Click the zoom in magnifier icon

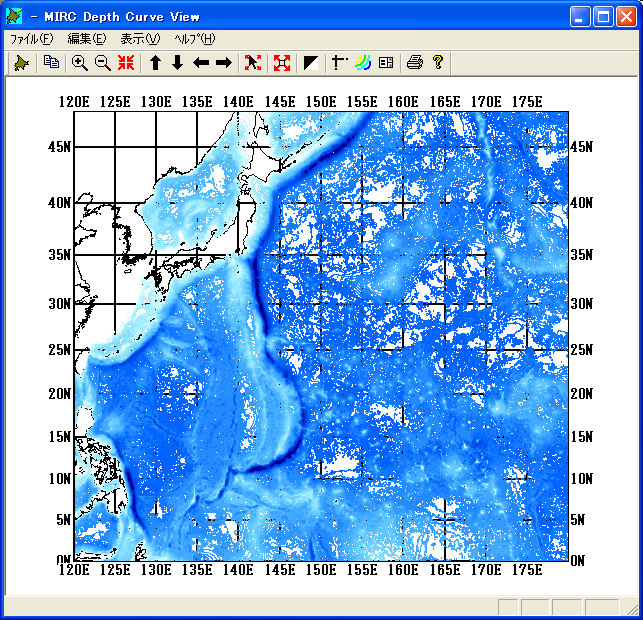(x=80, y=63)
